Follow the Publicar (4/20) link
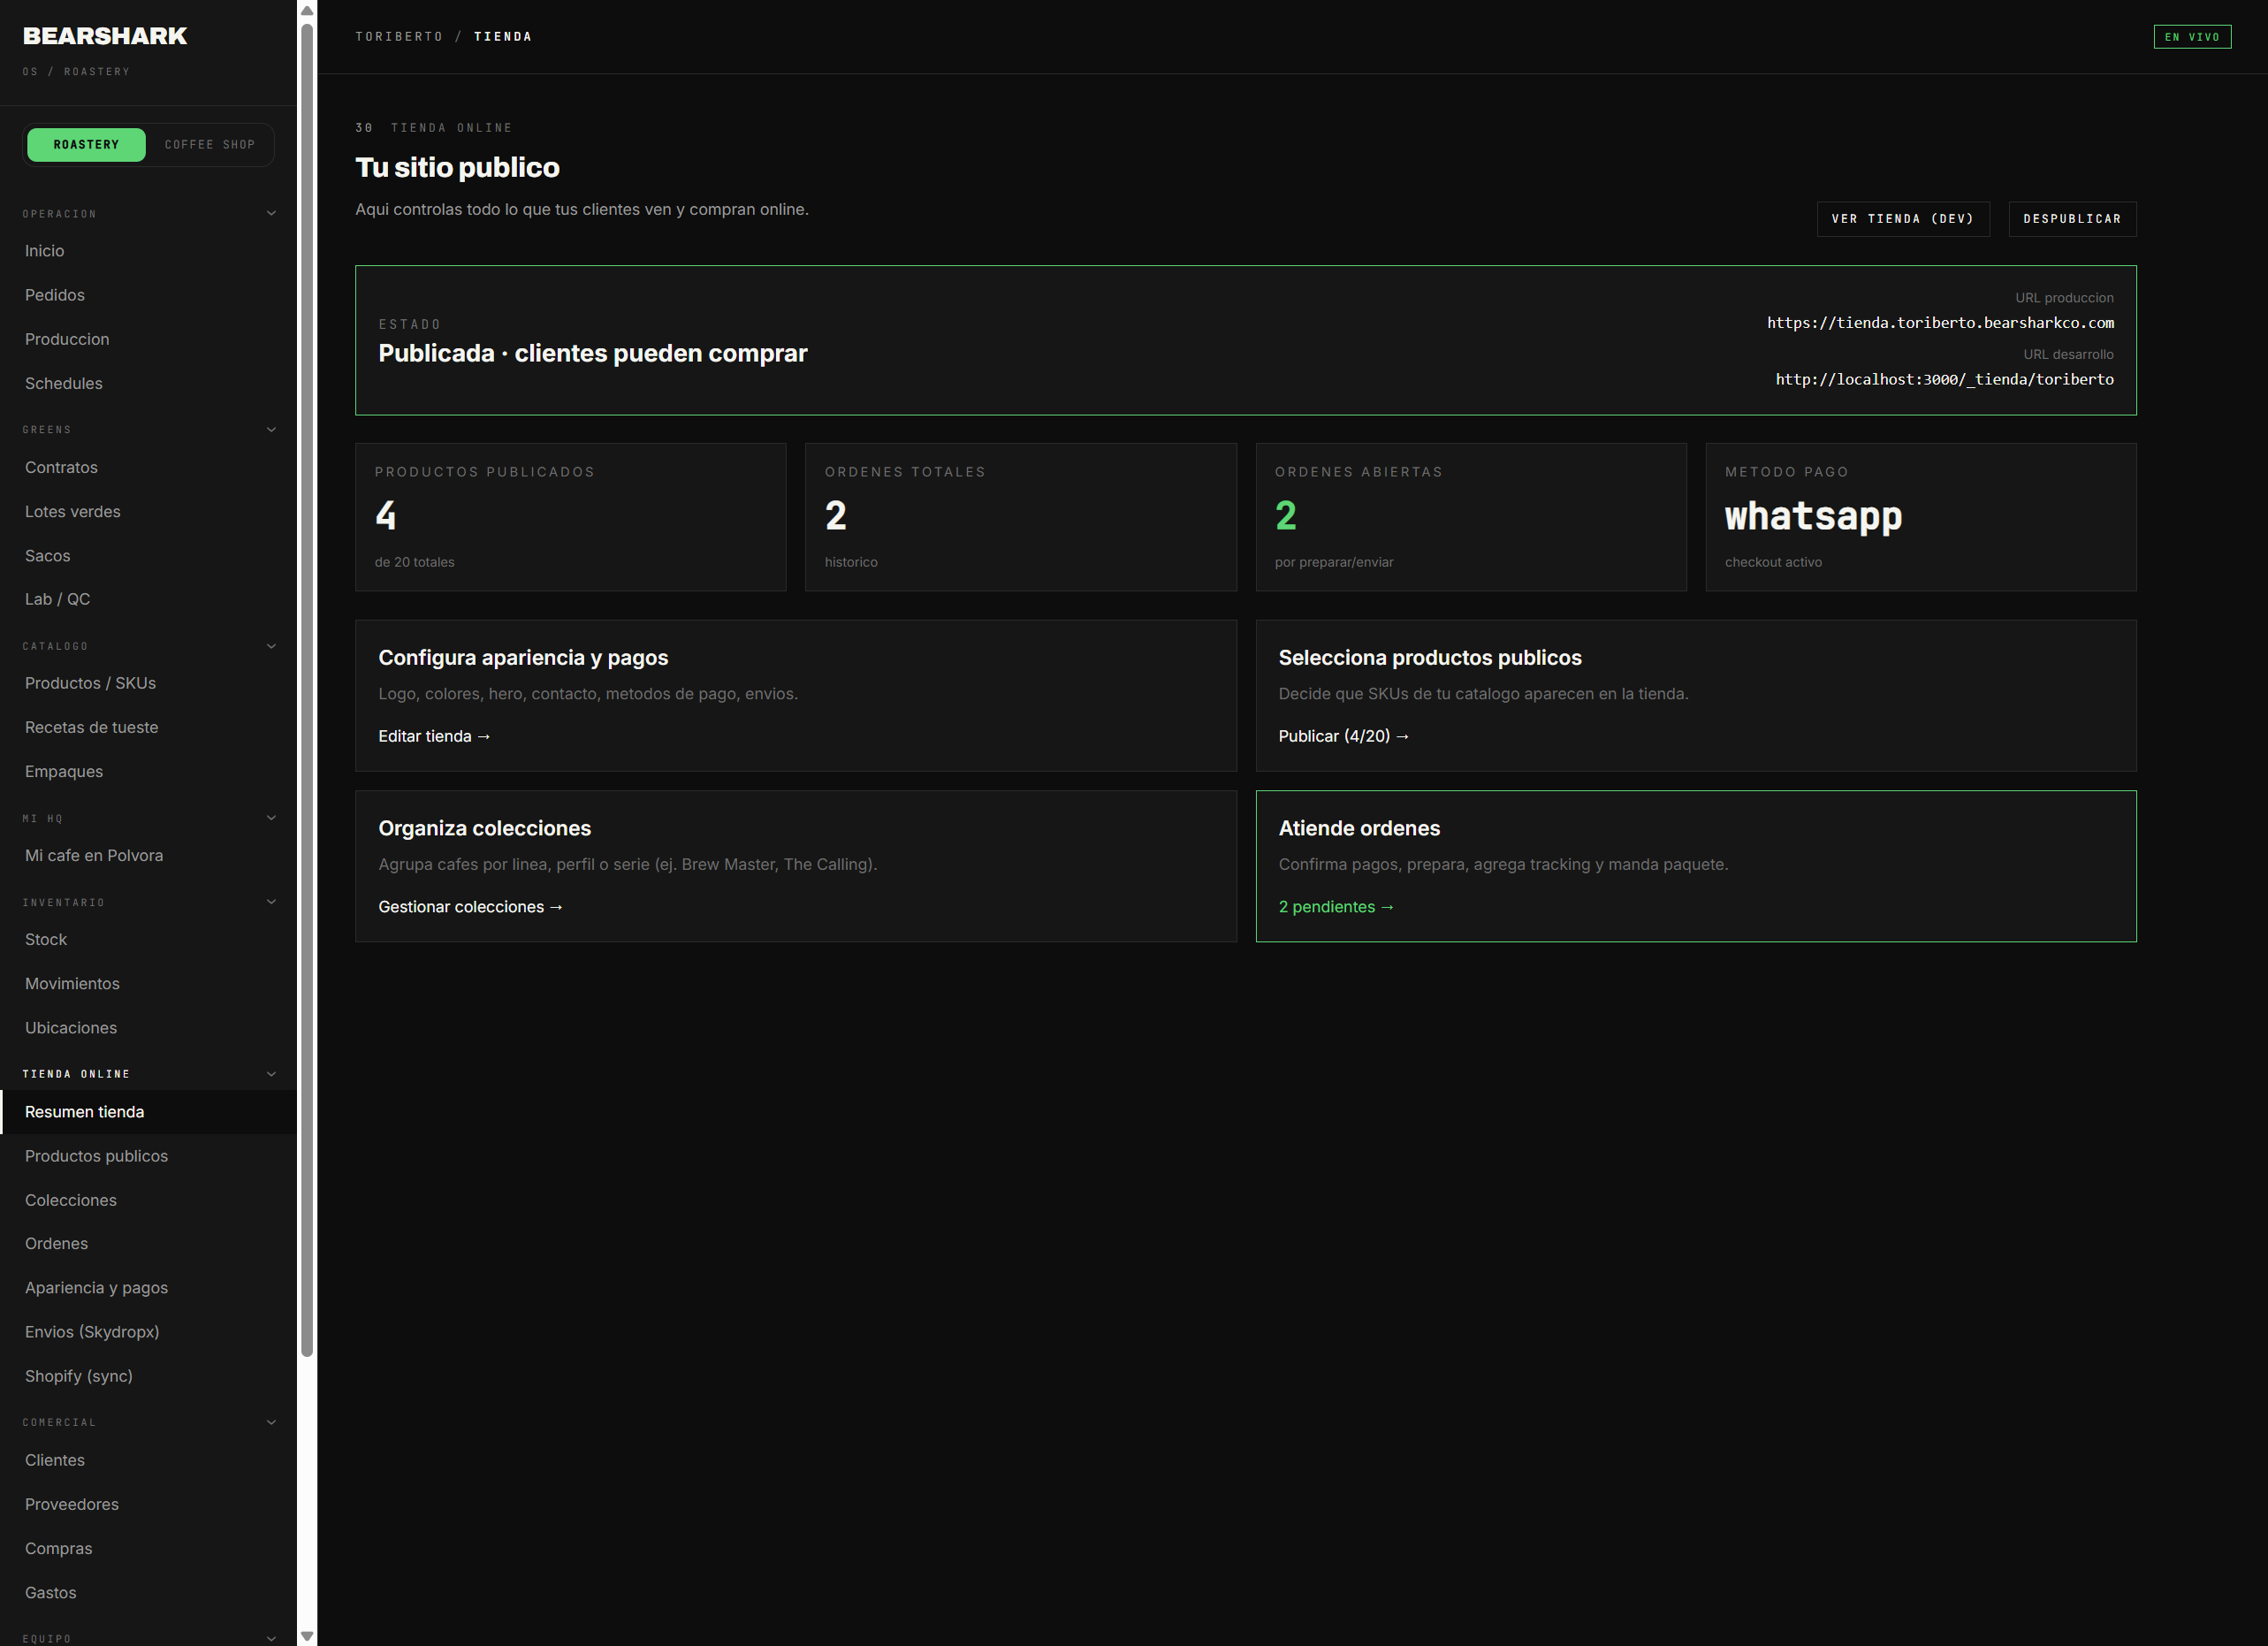 coord(1344,736)
